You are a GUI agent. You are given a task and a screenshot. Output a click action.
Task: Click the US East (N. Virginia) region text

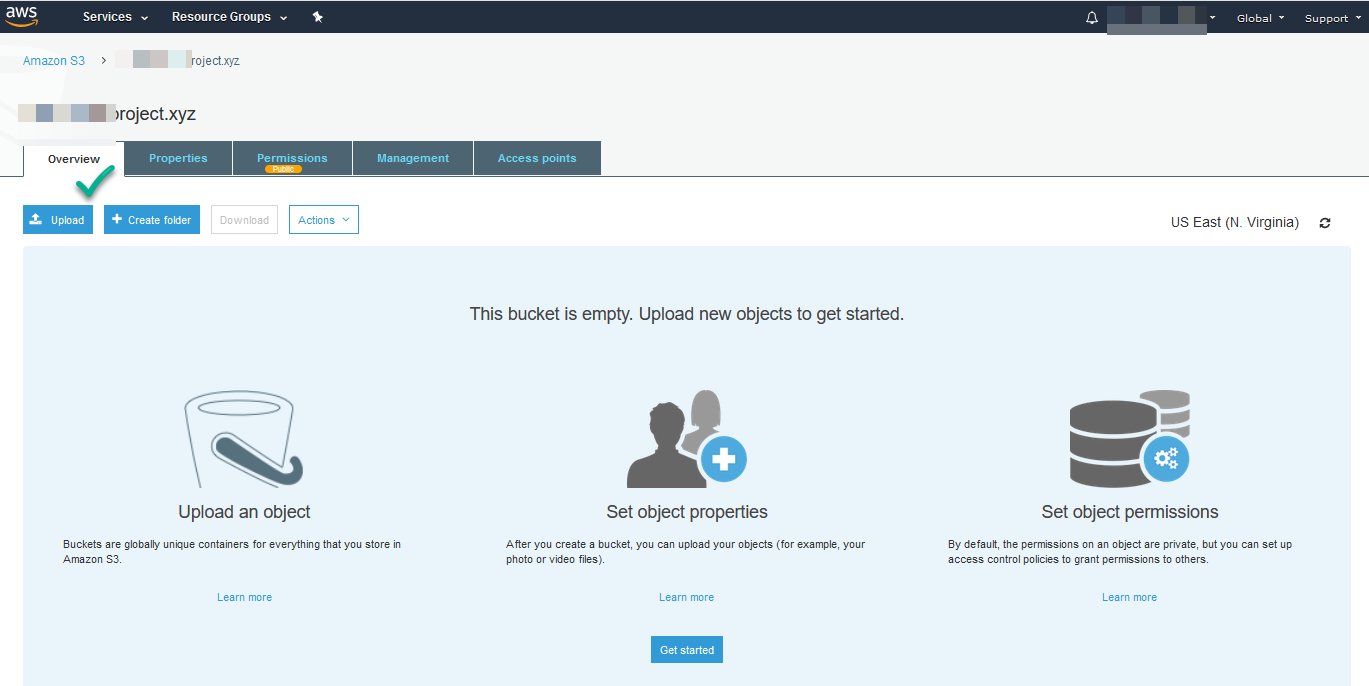point(1235,222)
